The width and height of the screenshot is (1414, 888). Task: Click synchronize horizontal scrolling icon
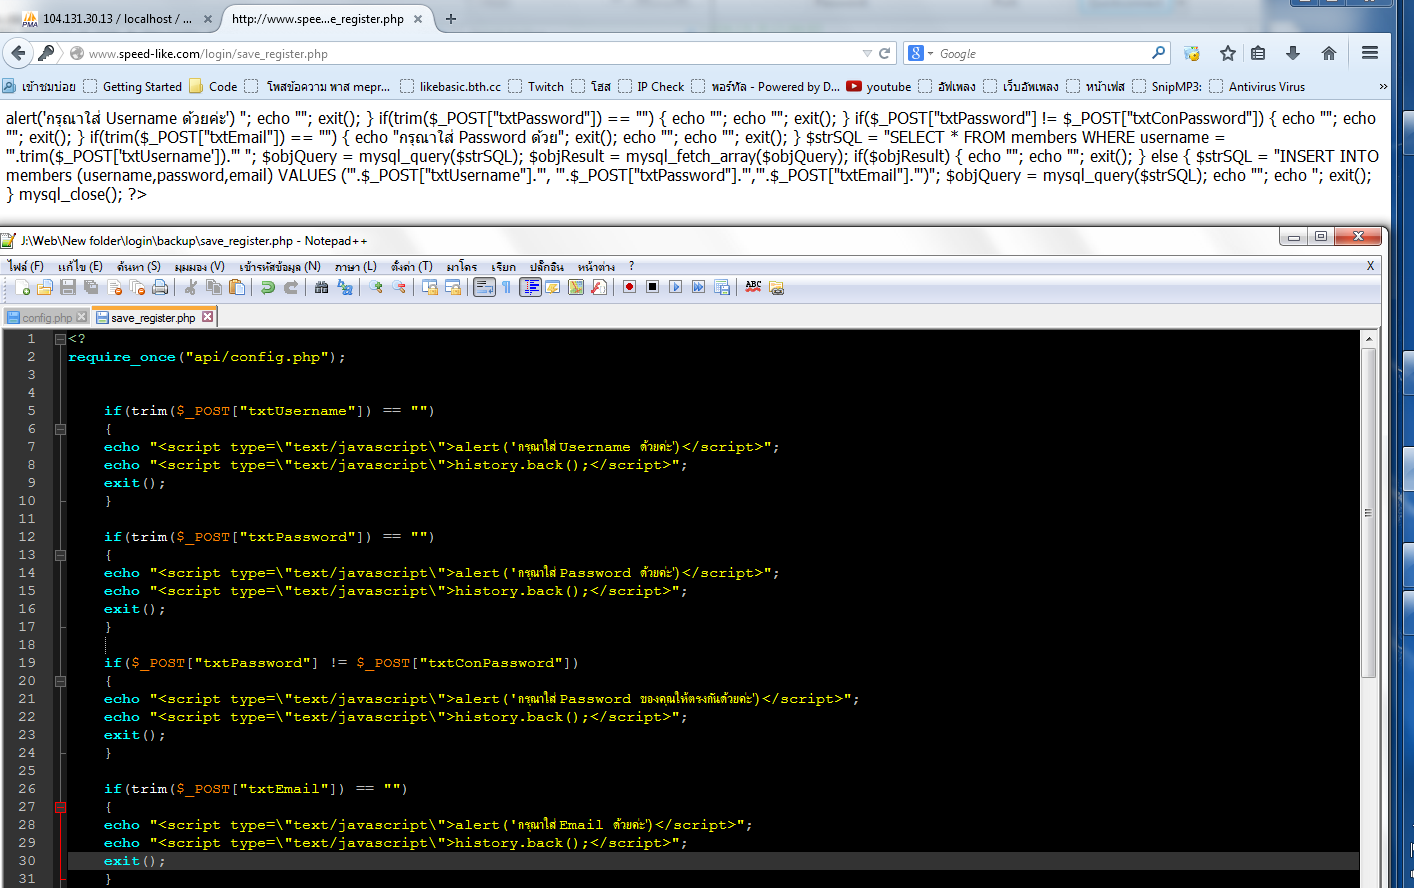pos(452,288)
